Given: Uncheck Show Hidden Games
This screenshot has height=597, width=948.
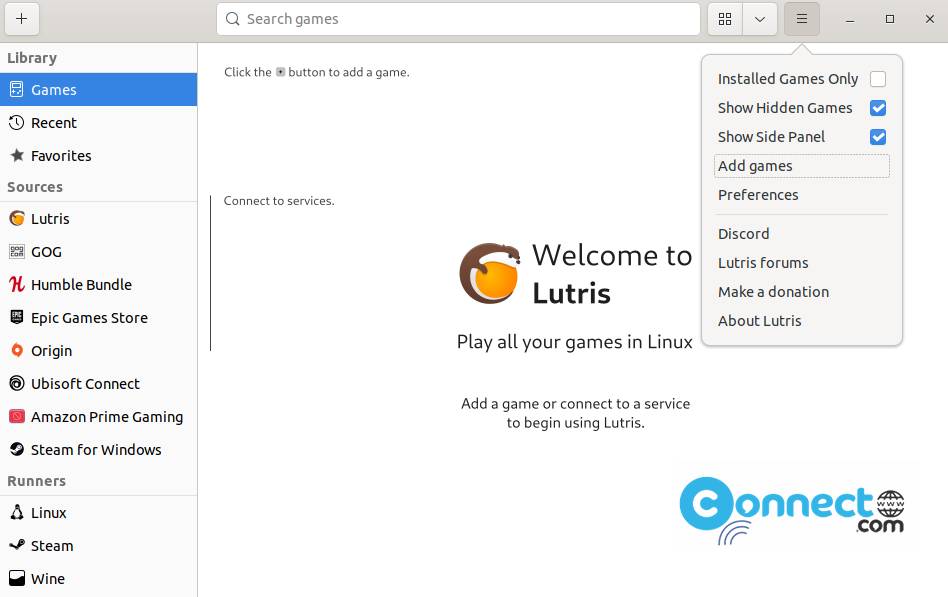Looking at the screenshot, I should [x=878, y=108].
